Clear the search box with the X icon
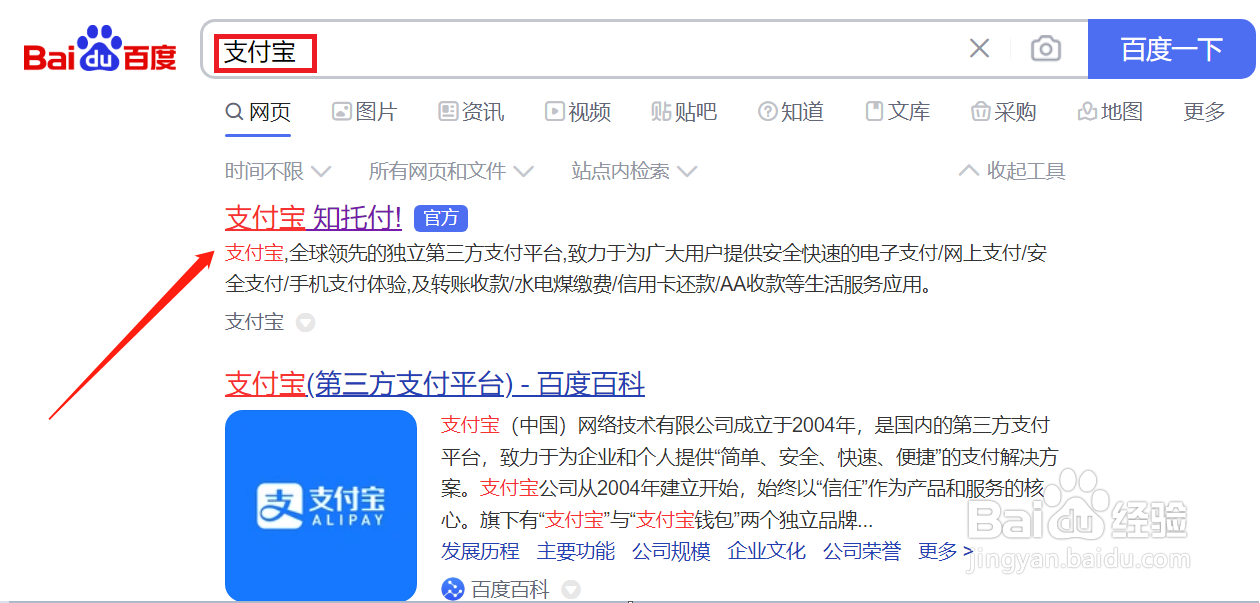Viewport: 1260px width, 603px height. (980, 48)
